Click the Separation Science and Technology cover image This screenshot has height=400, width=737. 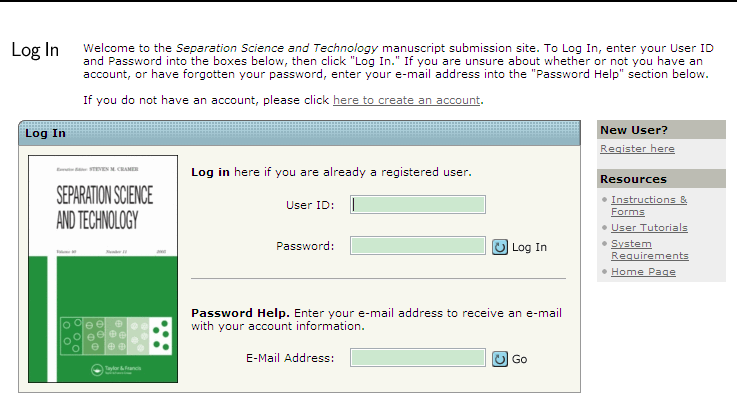[x=103, y=268]
